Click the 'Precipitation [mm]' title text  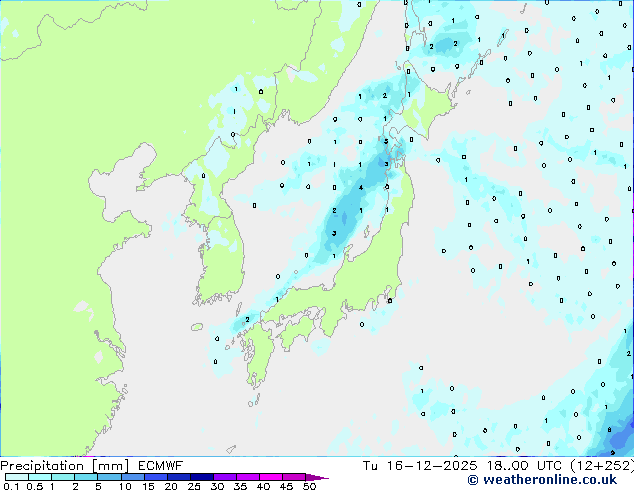65,466
